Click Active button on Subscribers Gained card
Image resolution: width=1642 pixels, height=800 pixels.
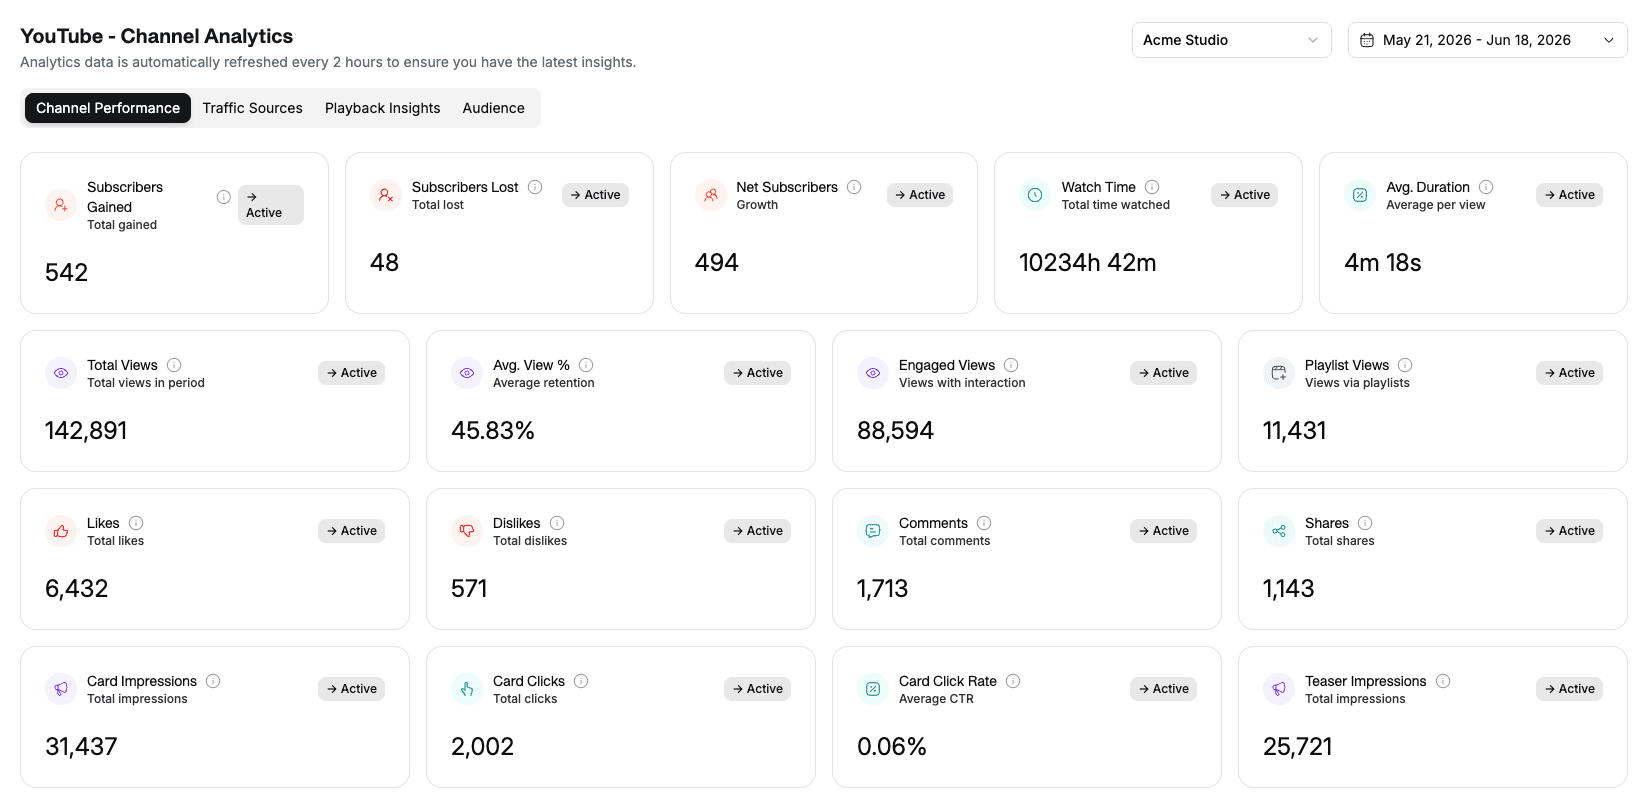coord(271,205)
